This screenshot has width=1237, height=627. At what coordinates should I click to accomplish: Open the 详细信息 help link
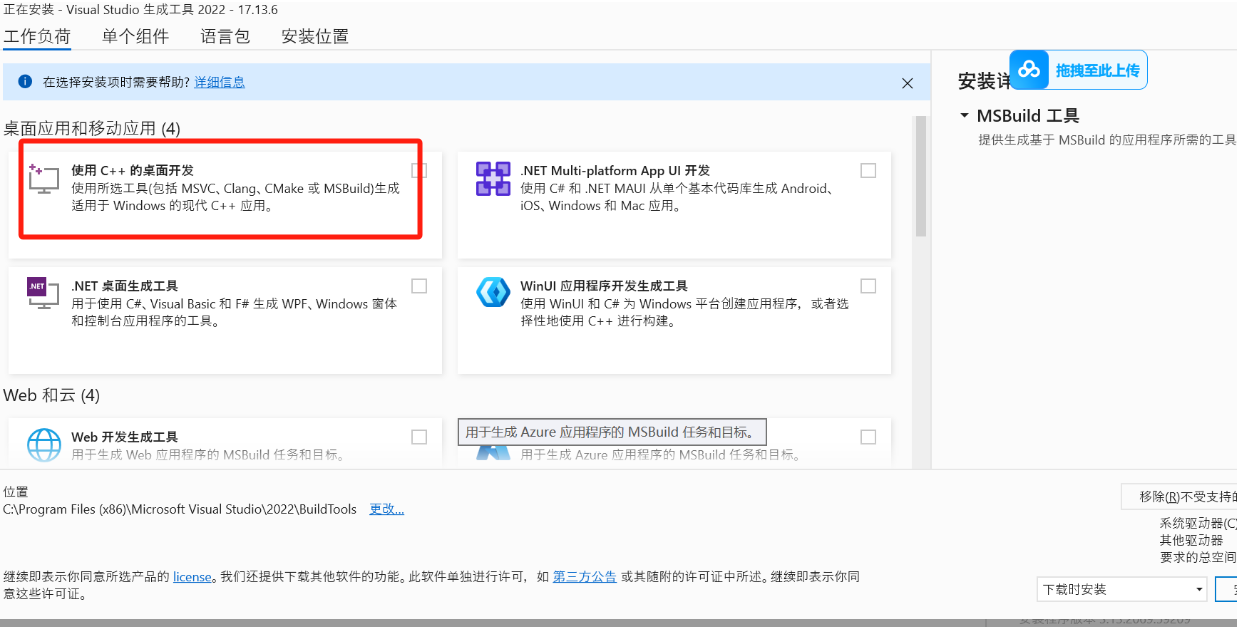point(219,82)
